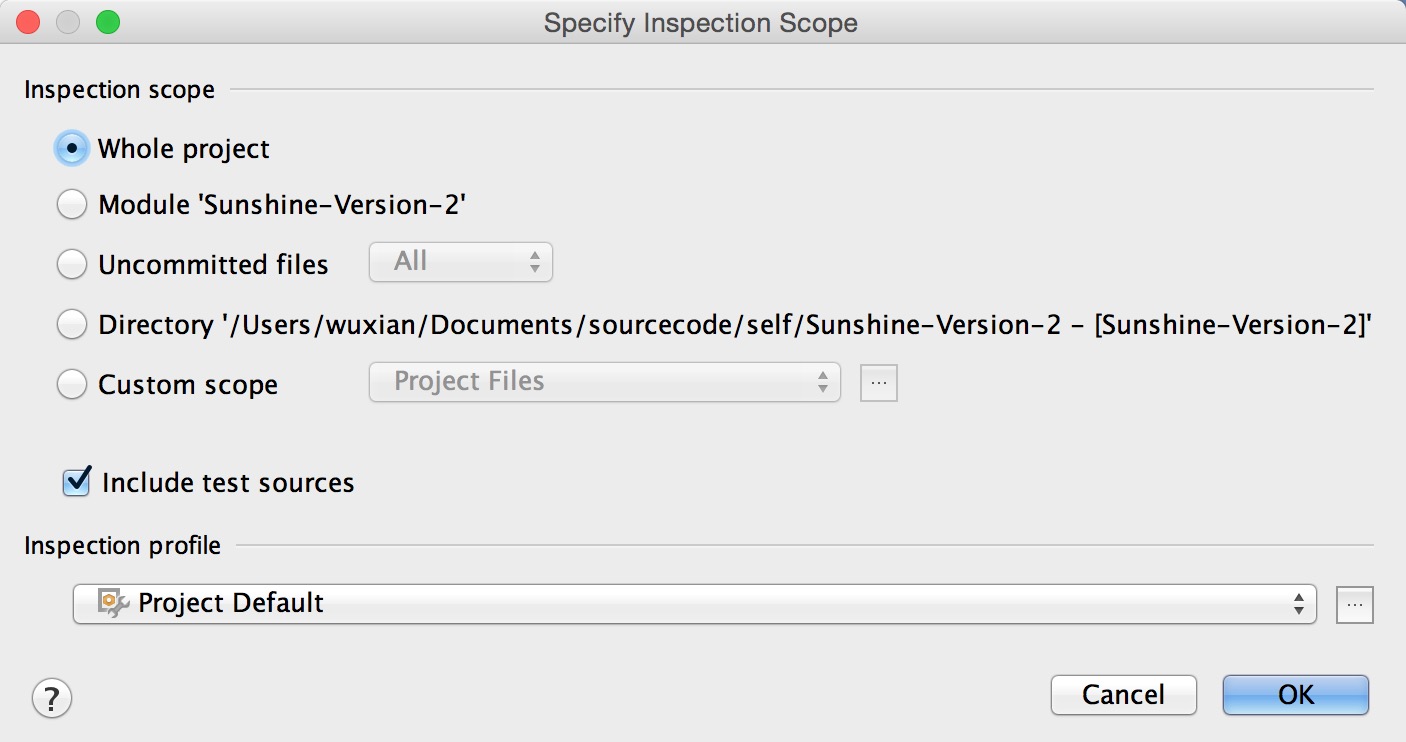Click the help question mark button

click(x=52, y=697)
